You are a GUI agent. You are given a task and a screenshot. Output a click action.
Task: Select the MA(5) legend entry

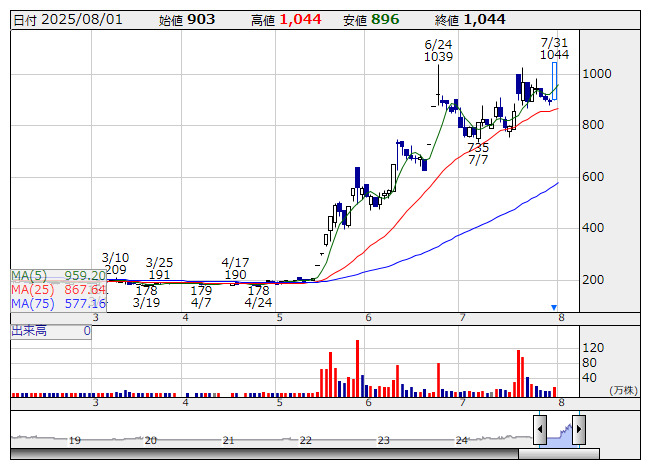(x=58, y=275)
